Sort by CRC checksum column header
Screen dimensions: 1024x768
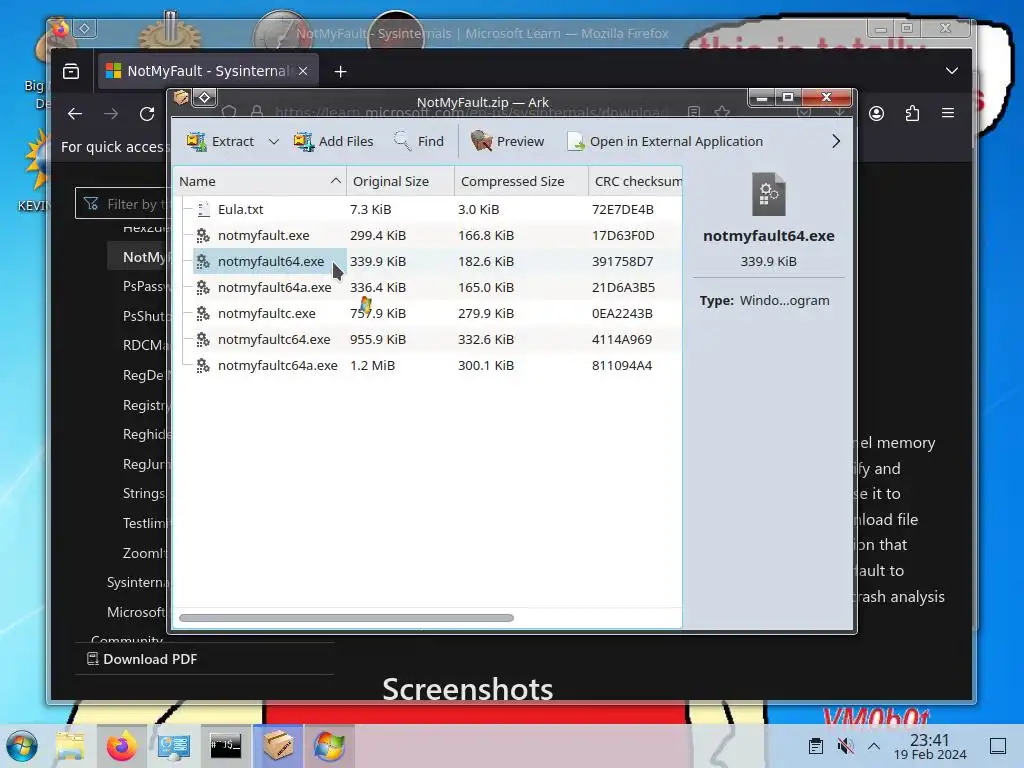(635, 181)
